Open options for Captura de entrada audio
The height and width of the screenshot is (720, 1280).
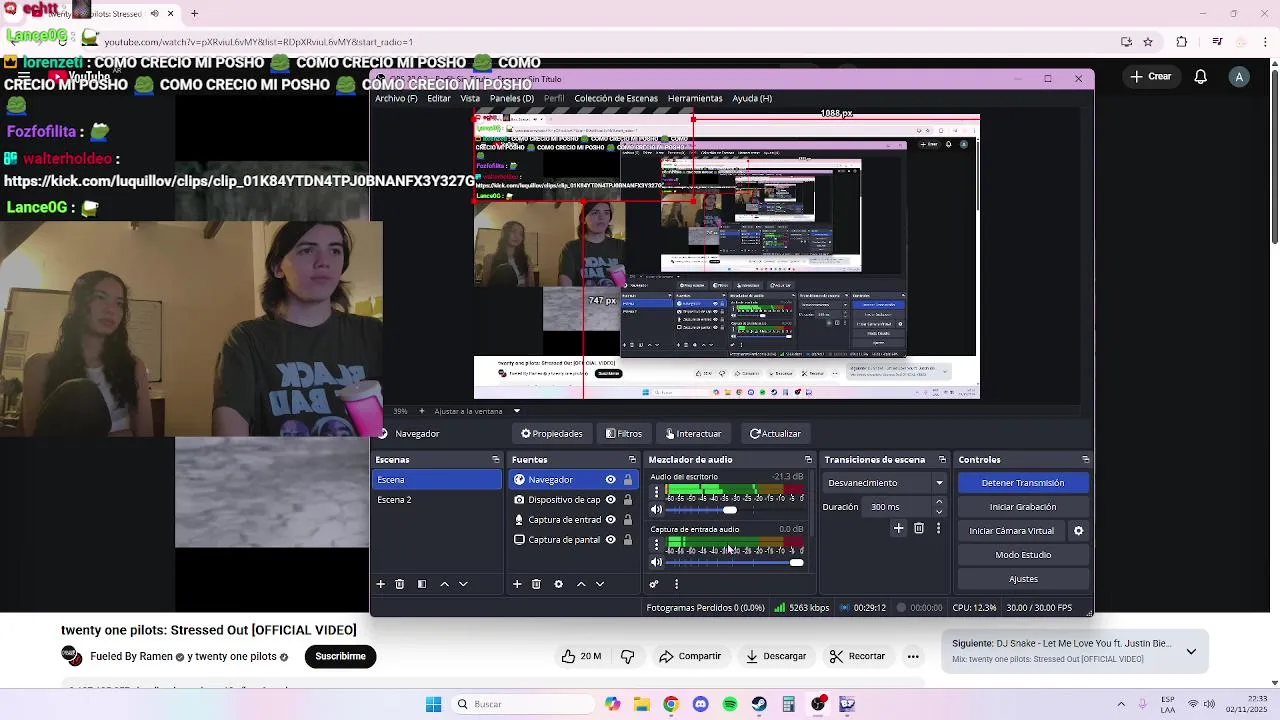656,545
